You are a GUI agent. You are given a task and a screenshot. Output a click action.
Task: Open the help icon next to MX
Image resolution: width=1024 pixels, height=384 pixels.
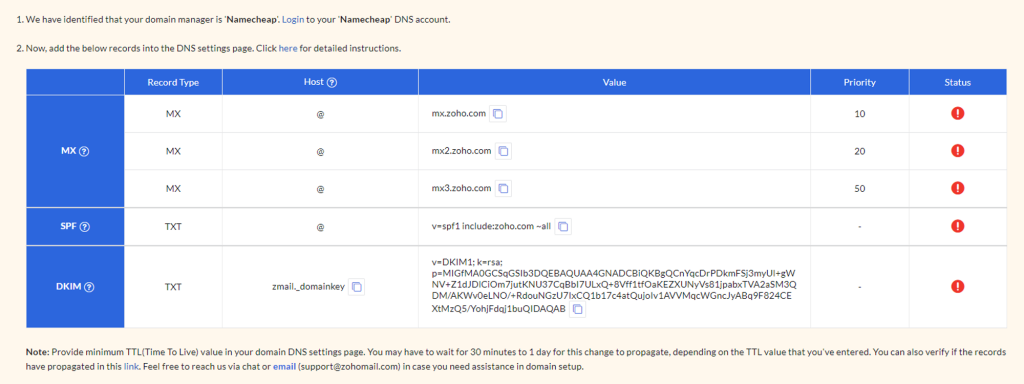coord(84,151)
